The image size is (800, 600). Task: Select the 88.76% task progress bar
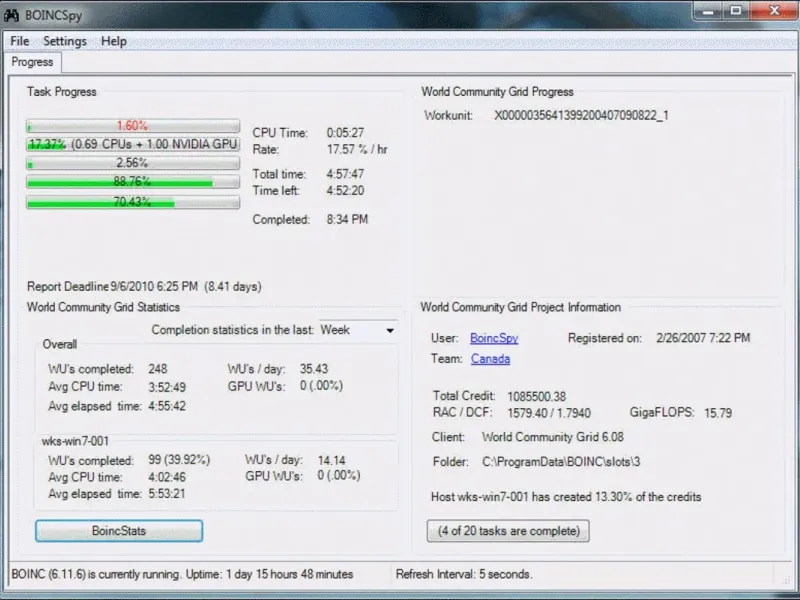tap(133, 182)
